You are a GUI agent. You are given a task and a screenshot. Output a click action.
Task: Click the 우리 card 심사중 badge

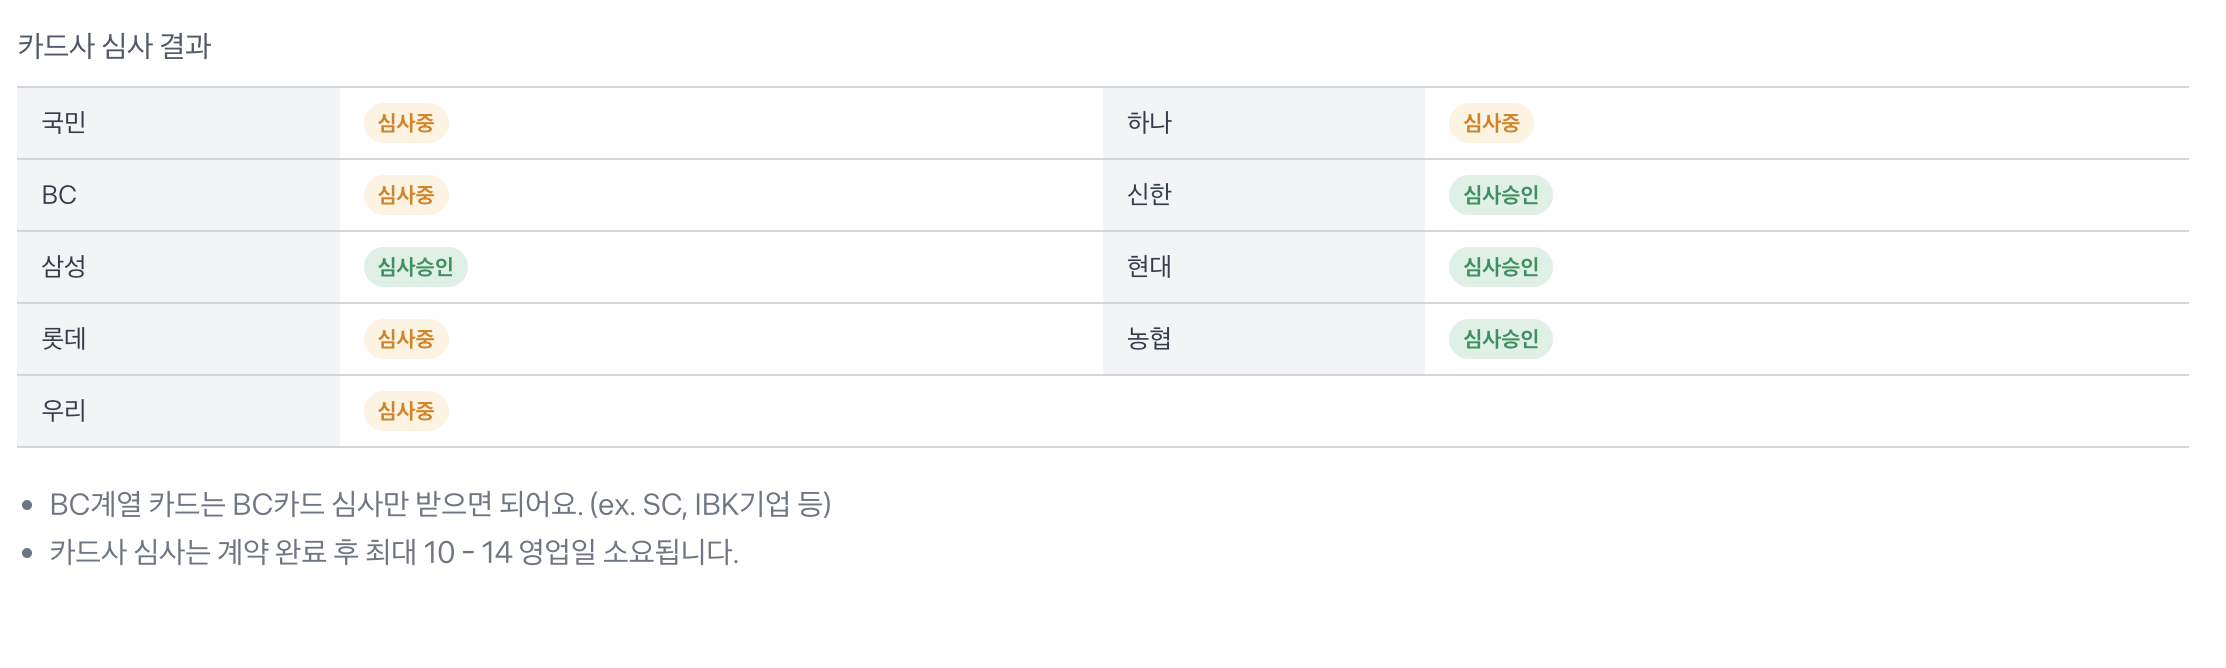[406, 411]
